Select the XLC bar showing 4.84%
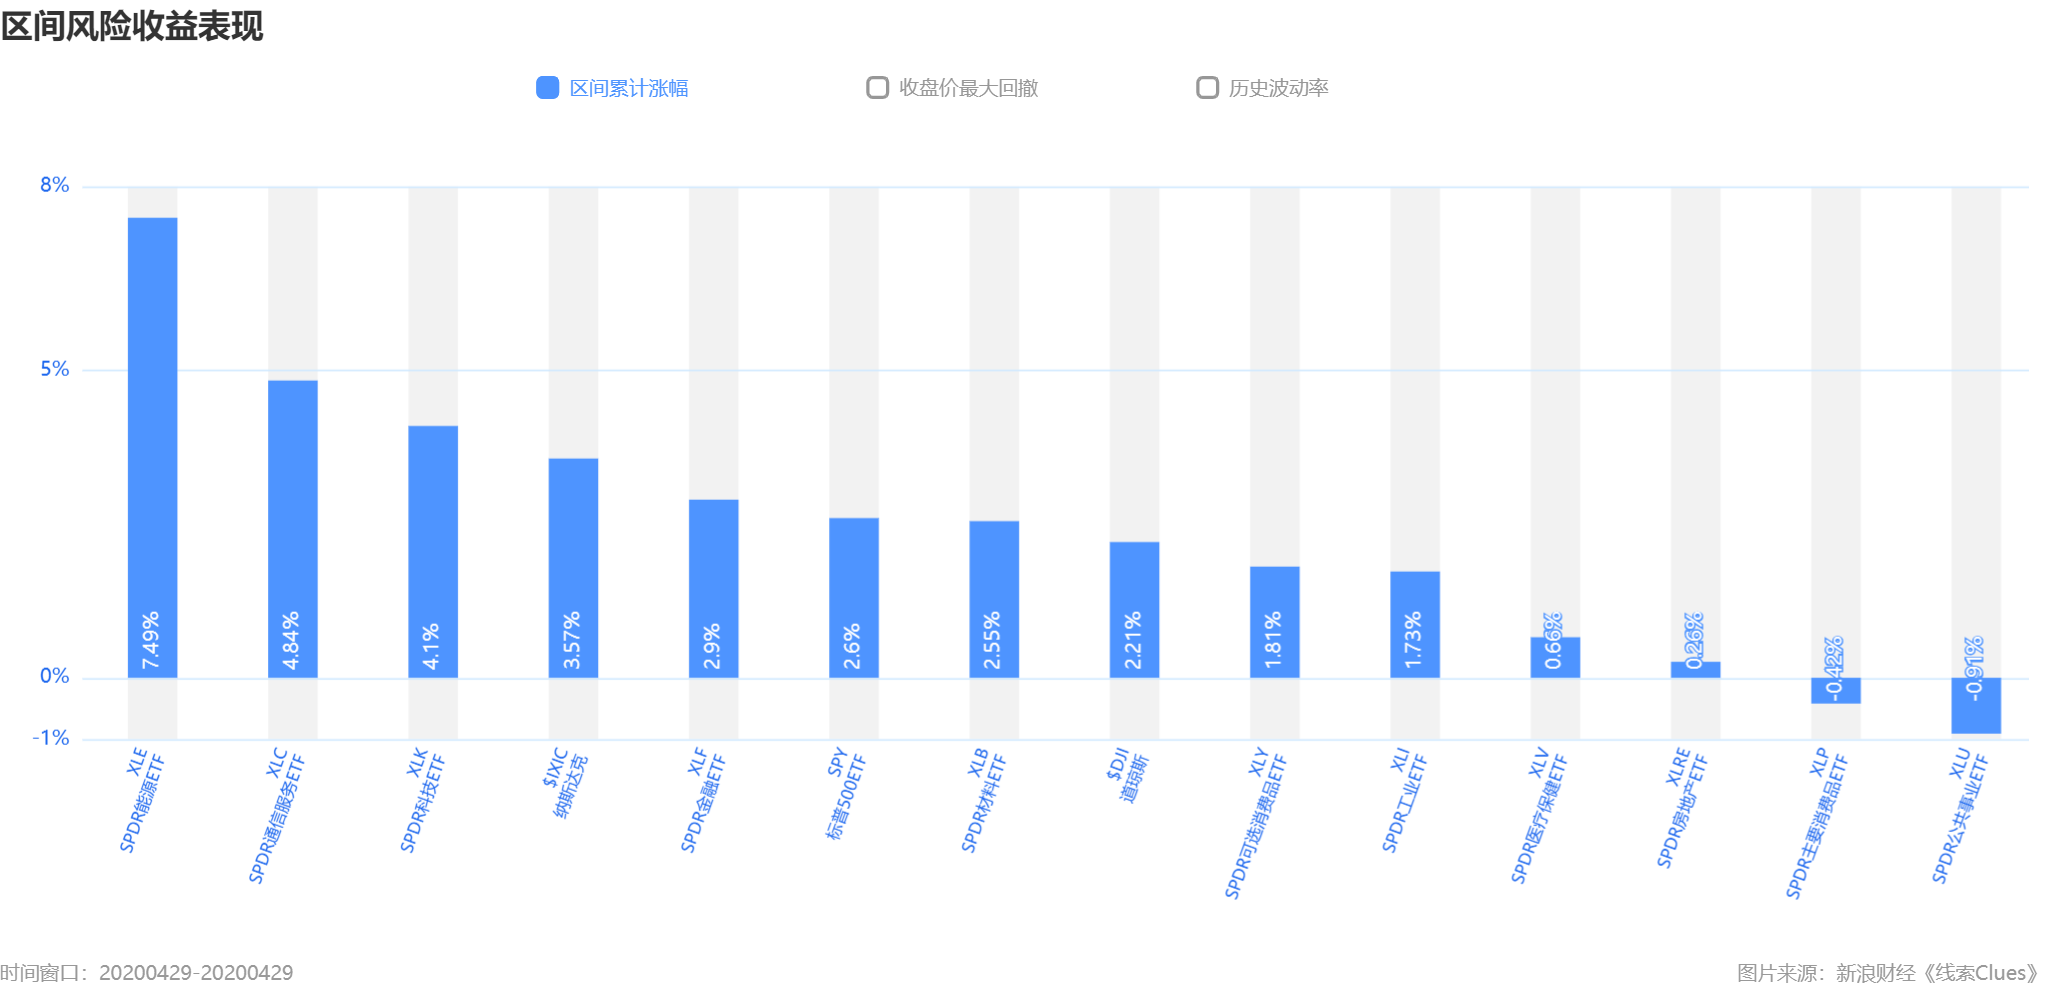Screen dimensions: 2046x990 pos(292,528)
